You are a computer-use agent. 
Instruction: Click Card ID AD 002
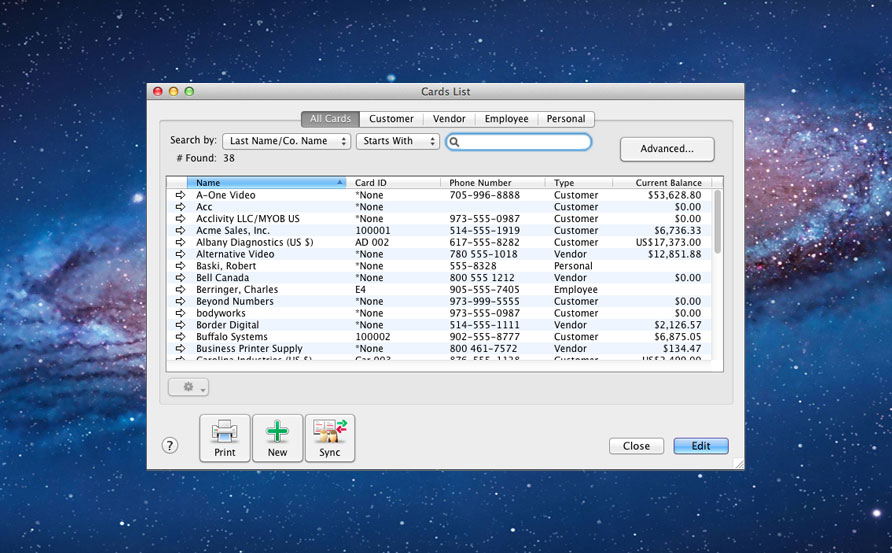coord(372,242)
